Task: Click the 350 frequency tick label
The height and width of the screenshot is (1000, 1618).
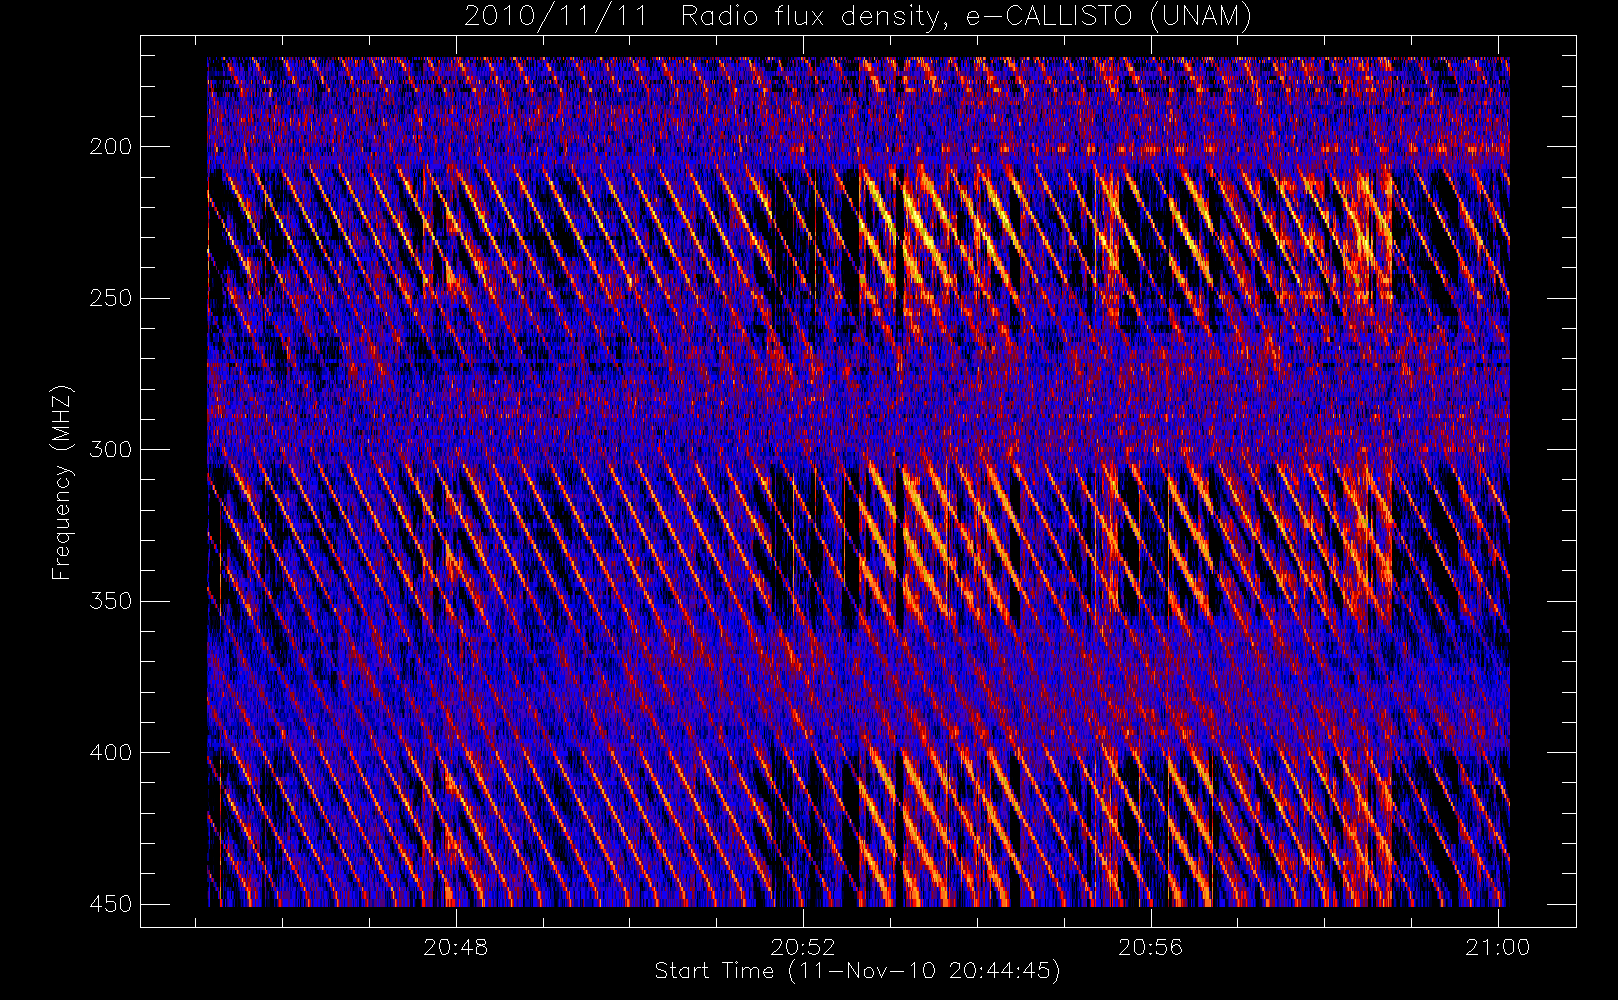Action: pyautogui.click(x=110, y=601)
